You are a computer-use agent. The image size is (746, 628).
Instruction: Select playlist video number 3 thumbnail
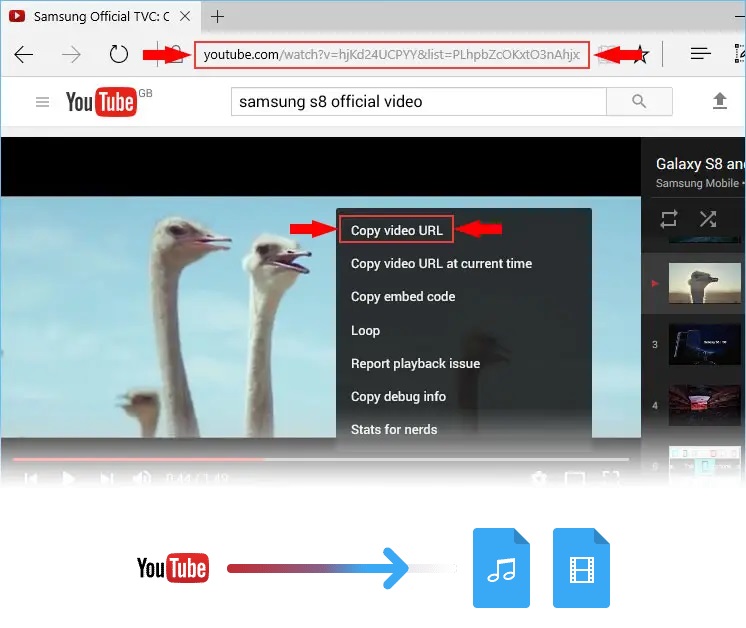click(705, 344)
